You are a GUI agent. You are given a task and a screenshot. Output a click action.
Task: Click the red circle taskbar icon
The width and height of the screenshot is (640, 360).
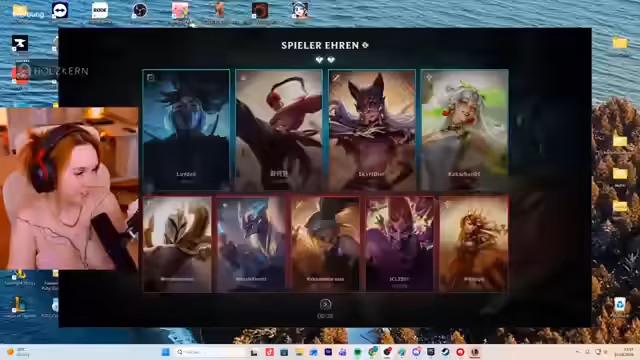coord(460,352)
